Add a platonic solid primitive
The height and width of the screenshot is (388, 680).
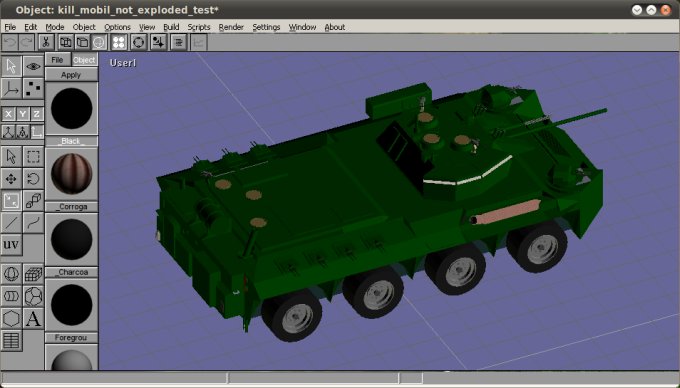coord(33,296)
